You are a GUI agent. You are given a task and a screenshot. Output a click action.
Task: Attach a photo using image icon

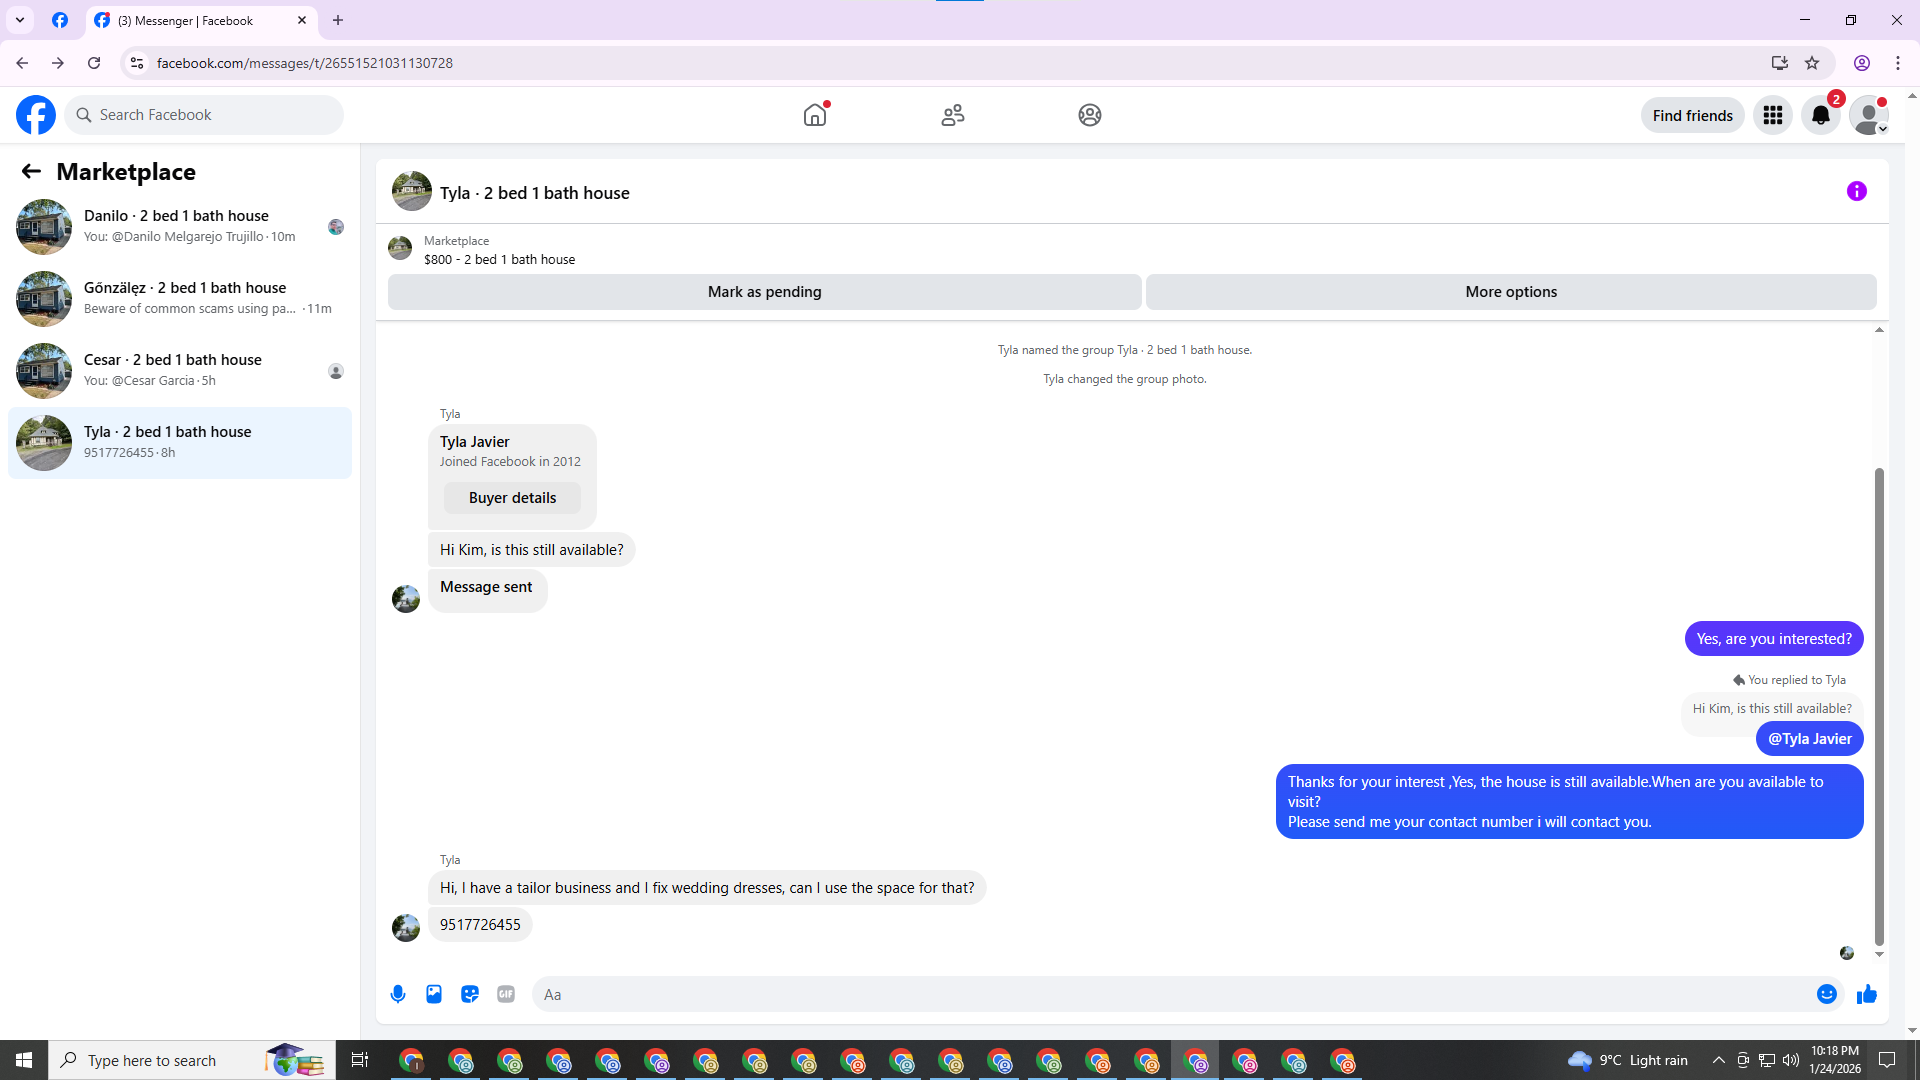[x=434, y=994]
